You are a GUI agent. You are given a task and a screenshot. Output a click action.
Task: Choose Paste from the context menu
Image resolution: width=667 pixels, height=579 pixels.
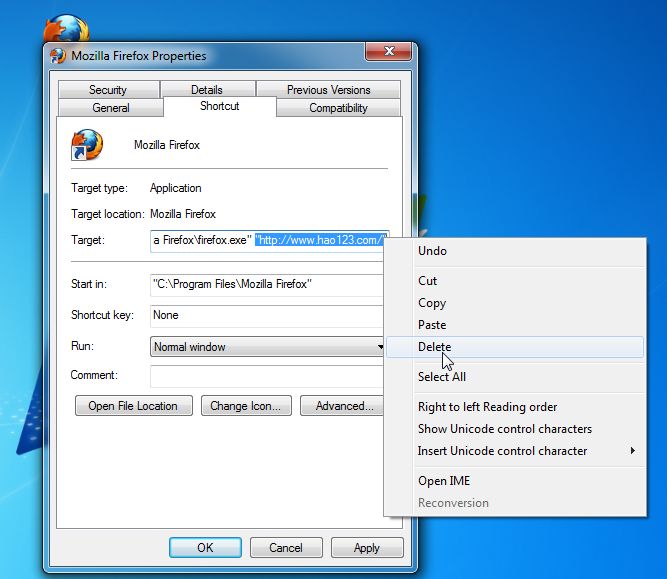point(515,325)
